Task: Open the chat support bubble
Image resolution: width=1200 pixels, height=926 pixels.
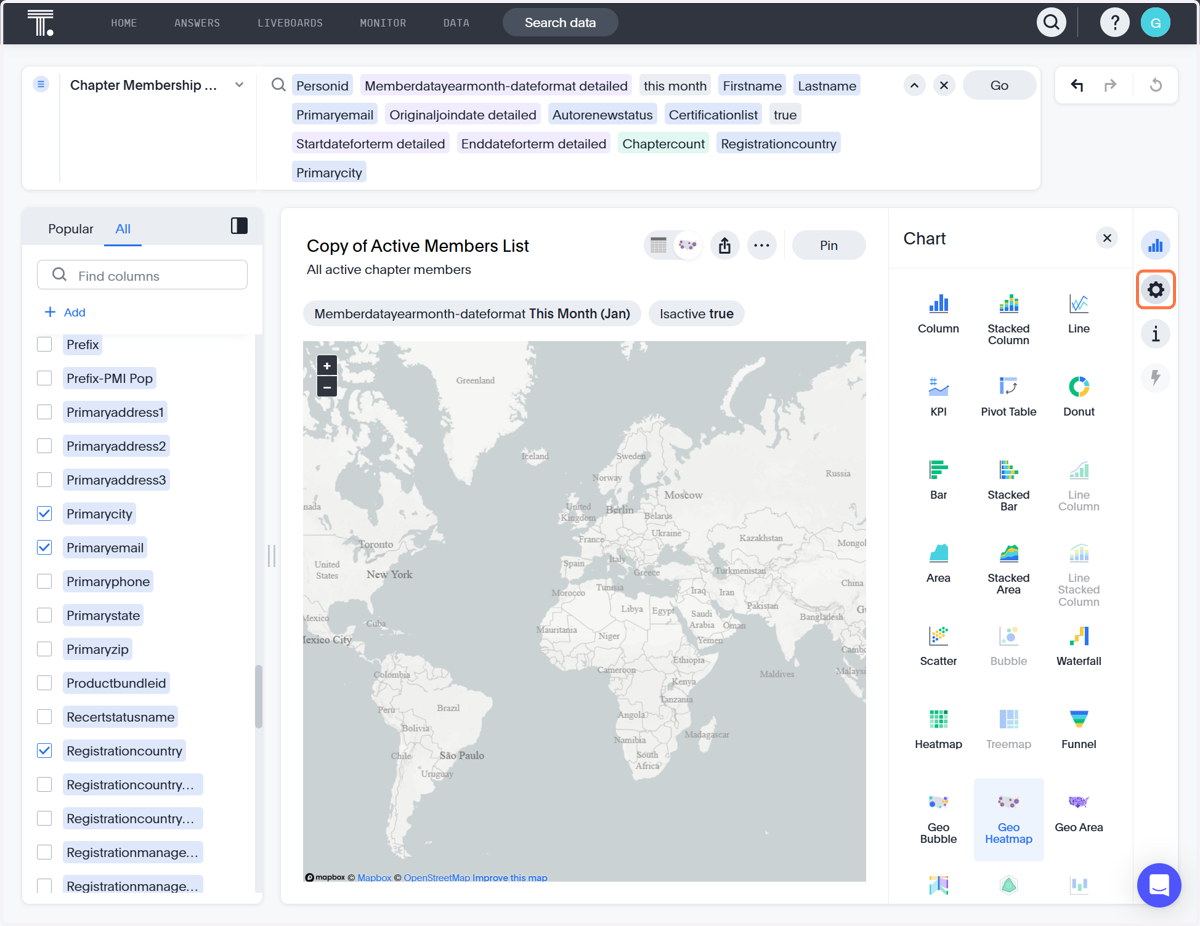Action: click(1159, 885)
